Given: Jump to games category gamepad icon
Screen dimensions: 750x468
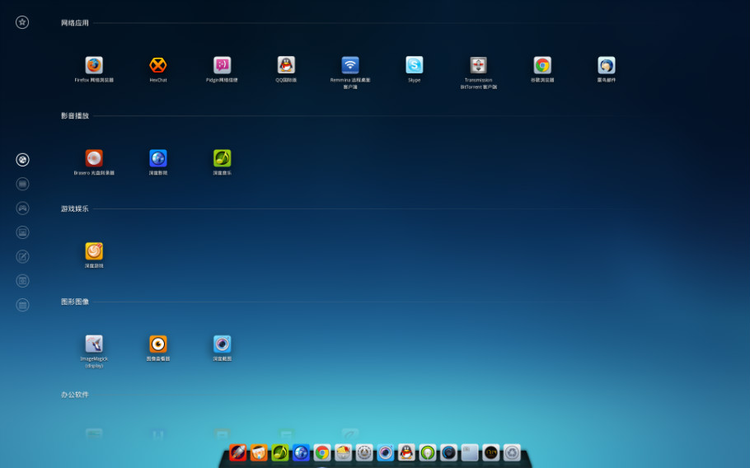Looking at the screenshot, I should (x=22, y=208).
